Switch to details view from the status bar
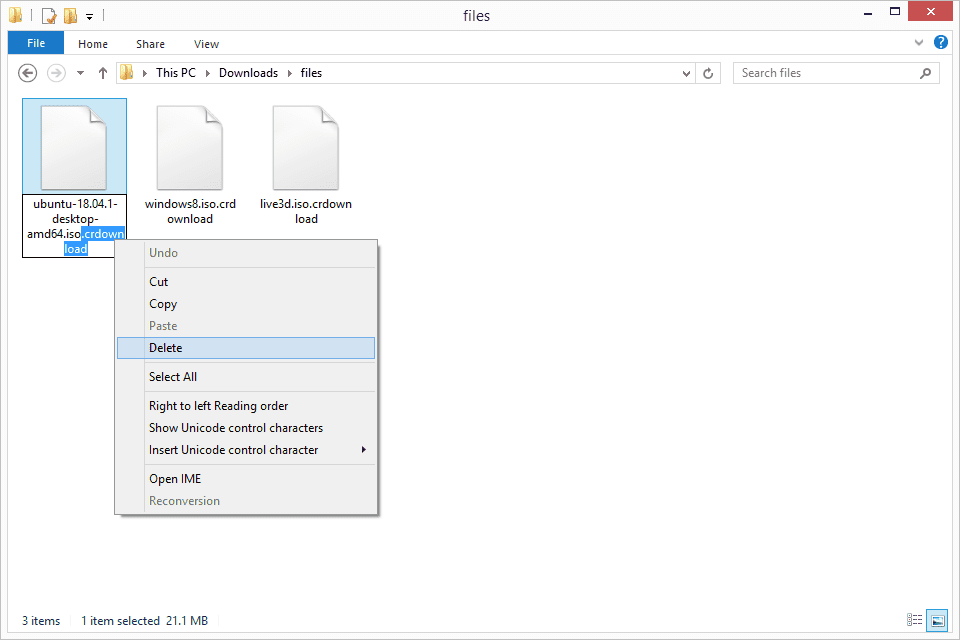960x640 pixels. pos(915,620)
